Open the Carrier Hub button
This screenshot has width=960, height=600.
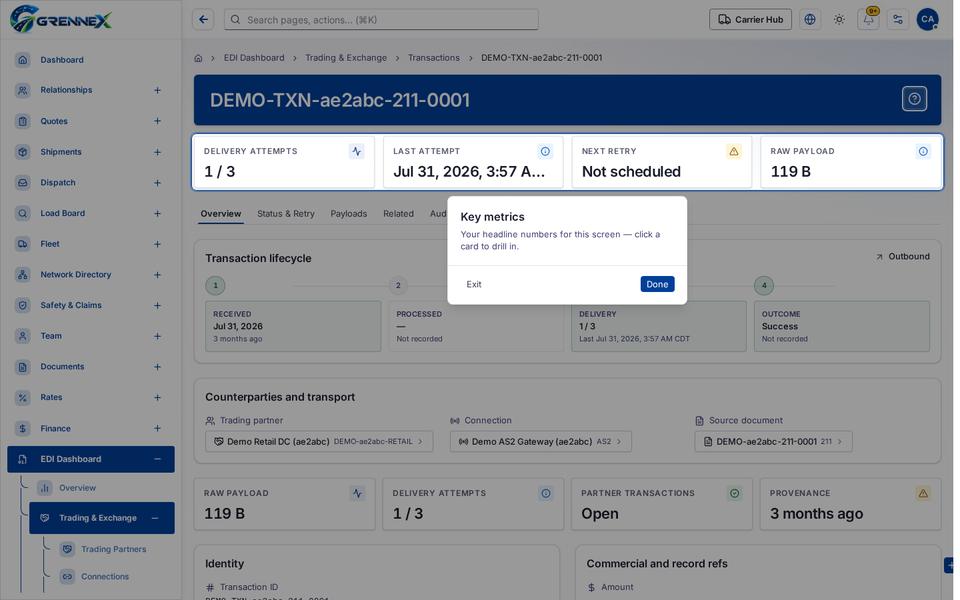pos(750,20)
